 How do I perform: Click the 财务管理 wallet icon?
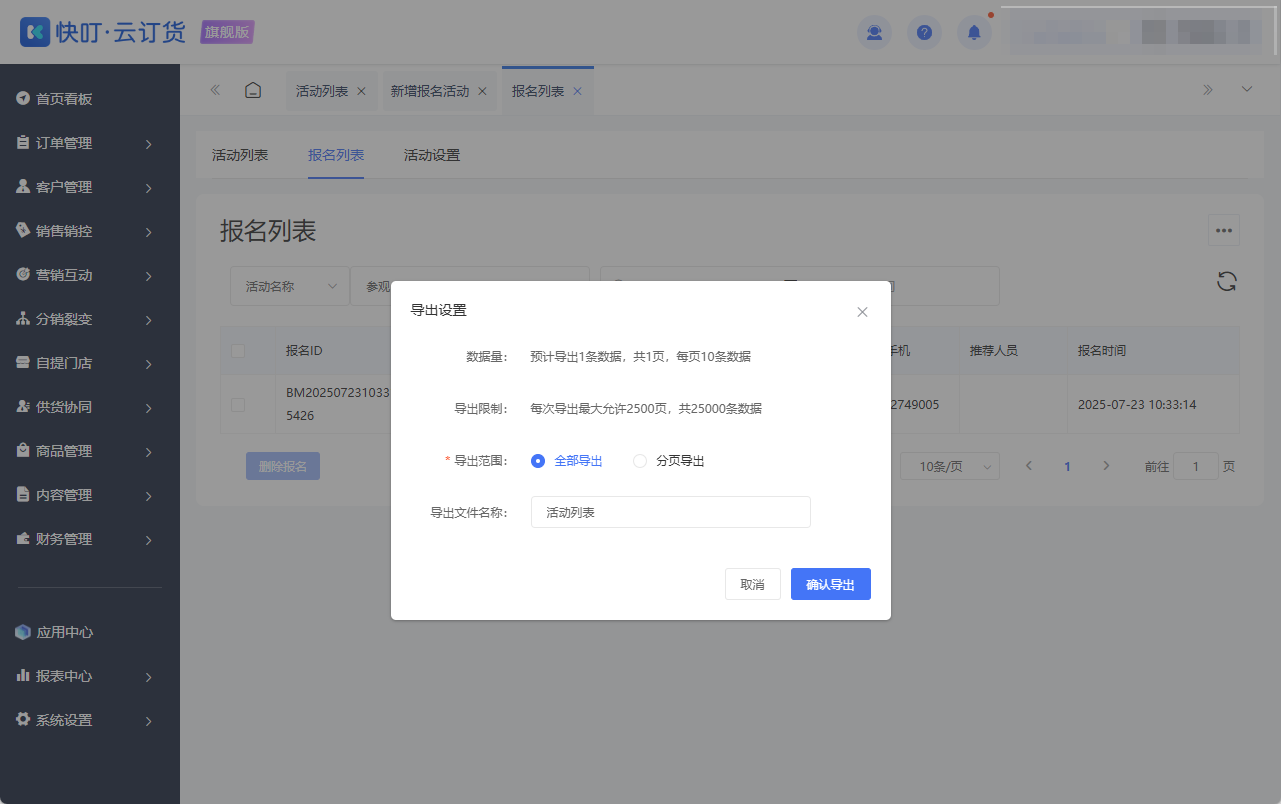point(23,538)
